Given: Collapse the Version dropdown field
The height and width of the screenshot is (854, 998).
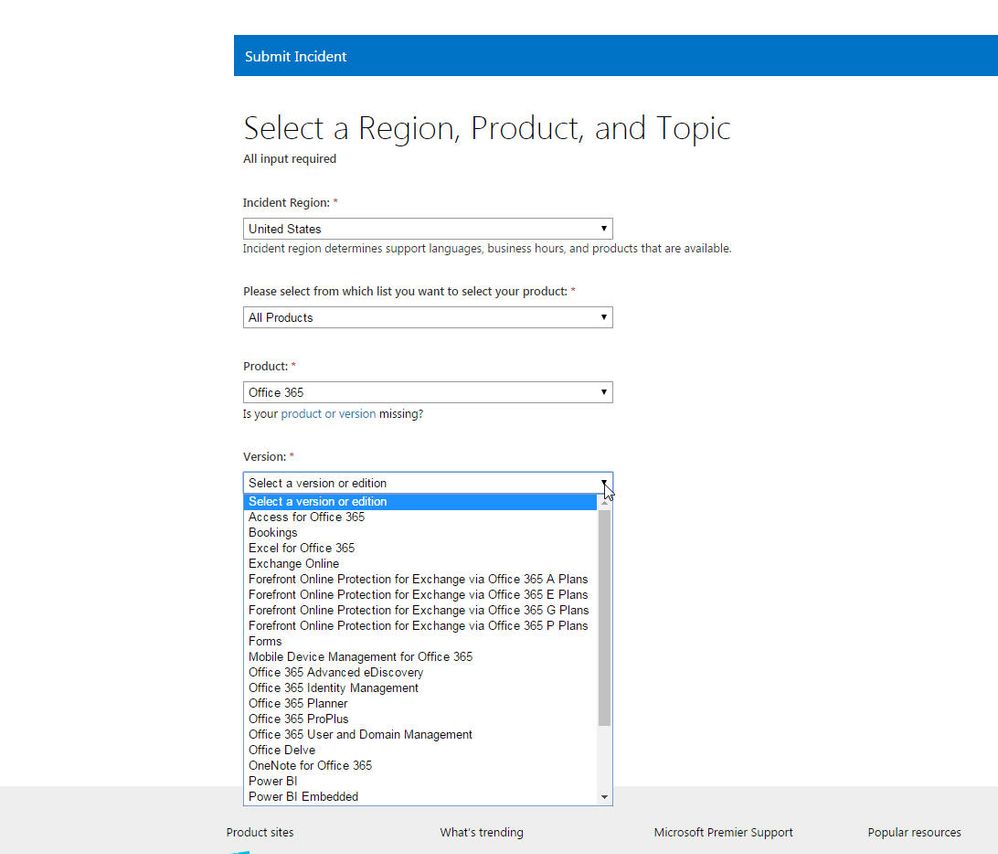Looking at the screenshot, I should tap(428, 482).
